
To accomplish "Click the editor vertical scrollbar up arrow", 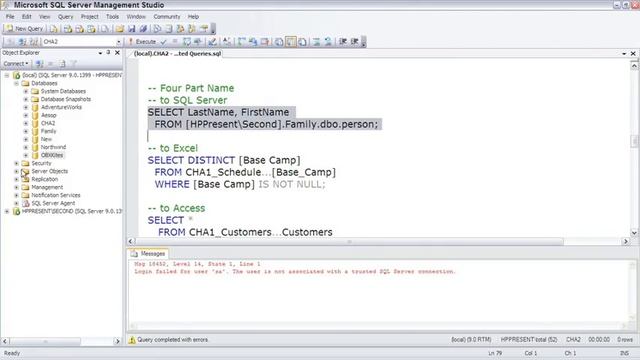I will point(634,65).
